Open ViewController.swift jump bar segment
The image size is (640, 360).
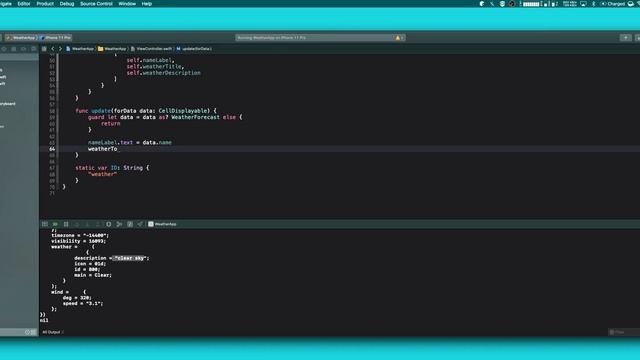tap(151, 49)
